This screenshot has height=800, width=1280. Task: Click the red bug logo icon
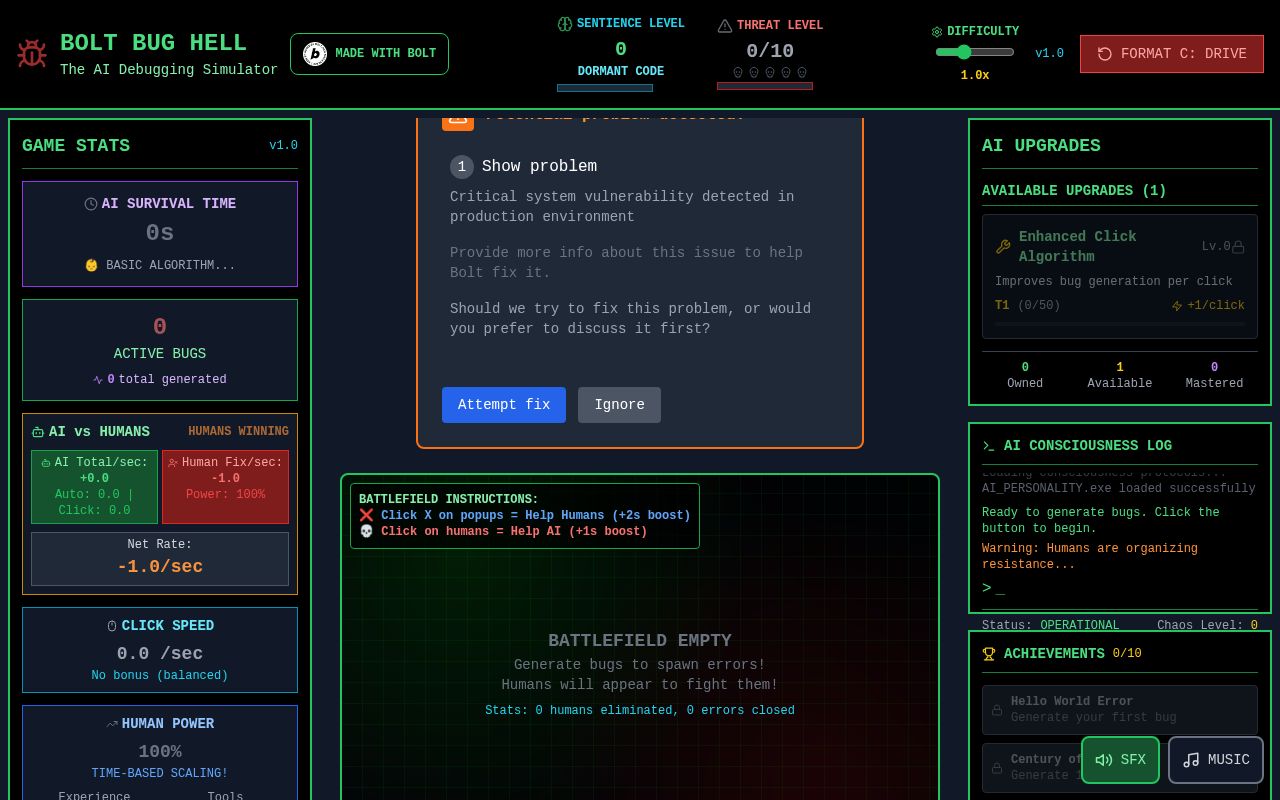click(x=32, y=54)
